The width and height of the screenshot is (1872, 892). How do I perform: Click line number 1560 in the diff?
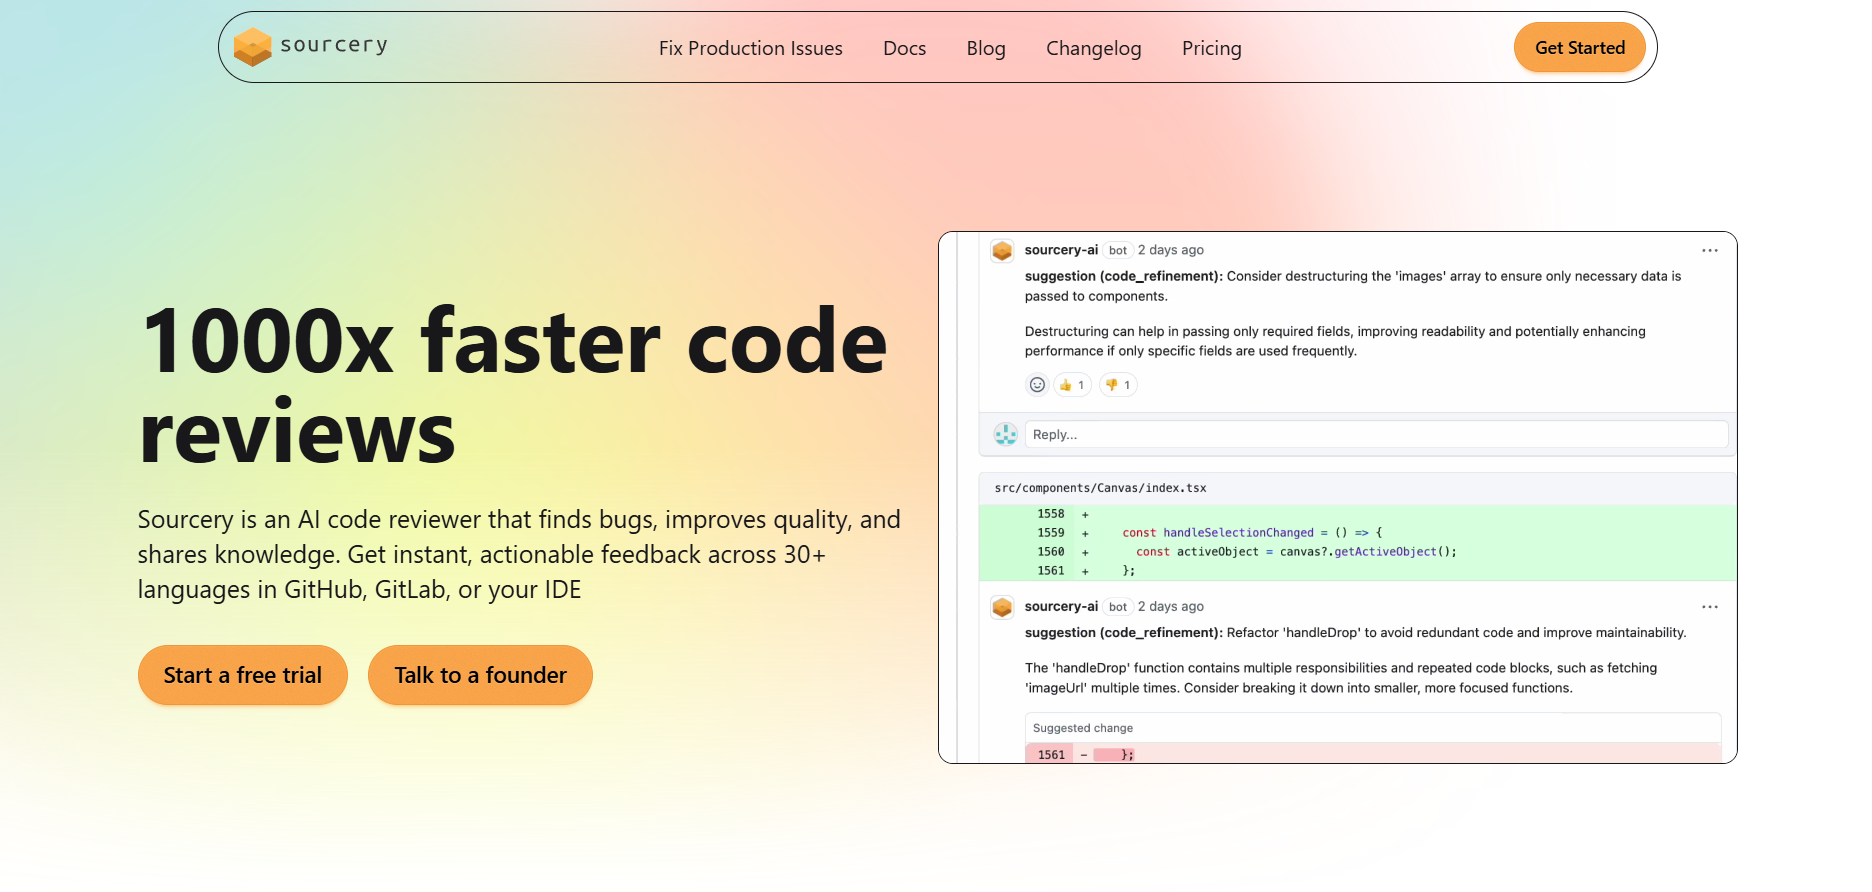pyautogui.click(x=1051, y=552)
